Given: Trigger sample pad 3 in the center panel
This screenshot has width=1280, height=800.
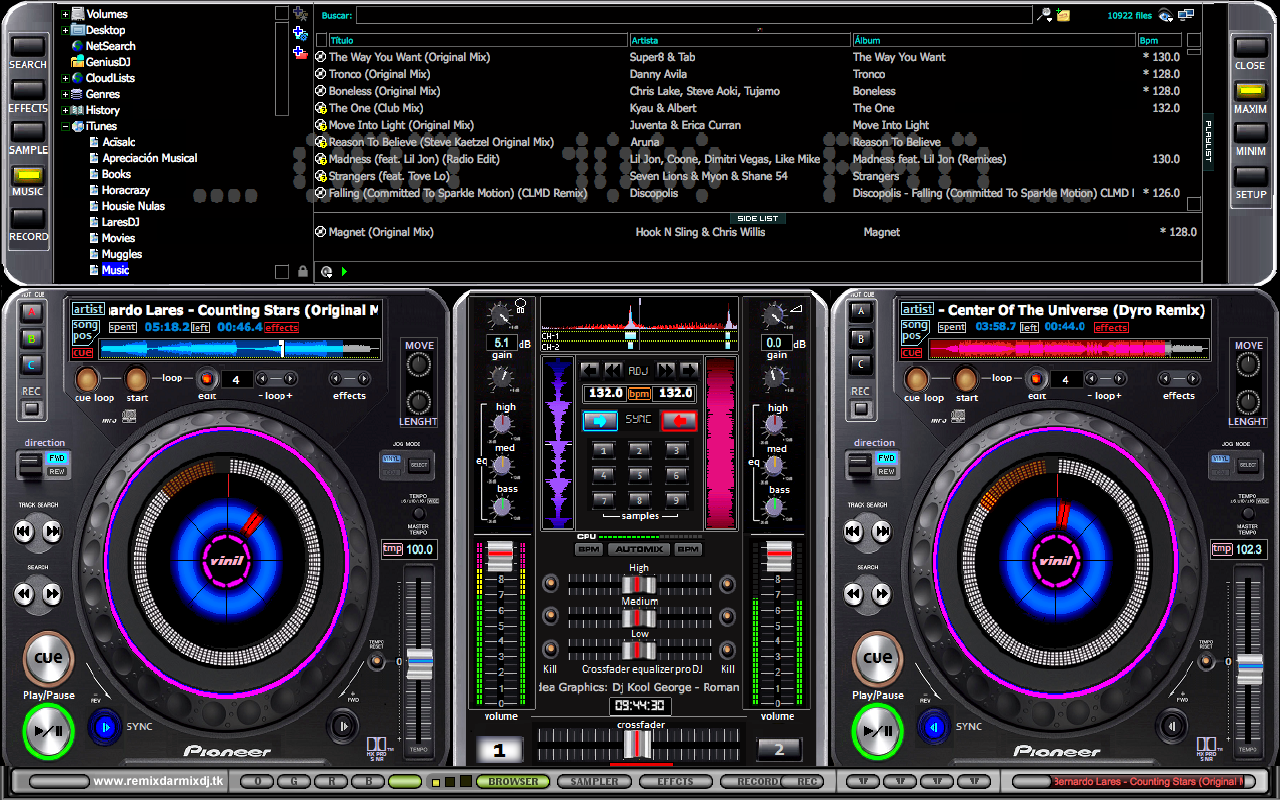Looking at the screenshot, I should click(x=676, y=451).
